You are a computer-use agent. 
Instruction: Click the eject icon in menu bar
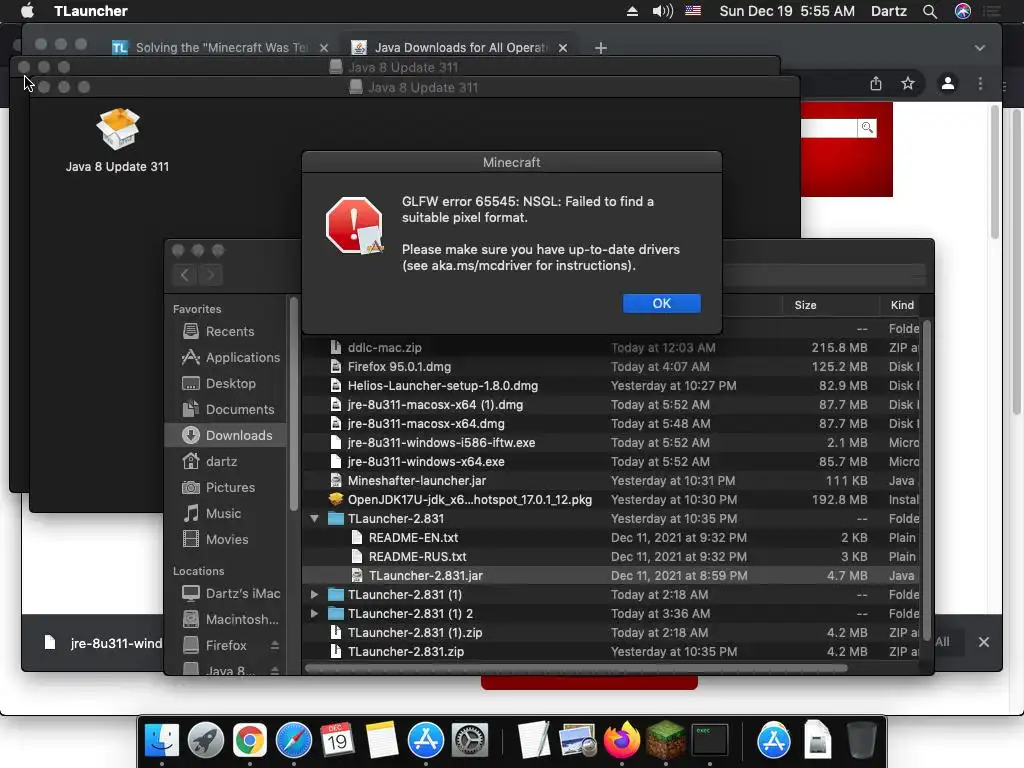click(x=632, y=11)
